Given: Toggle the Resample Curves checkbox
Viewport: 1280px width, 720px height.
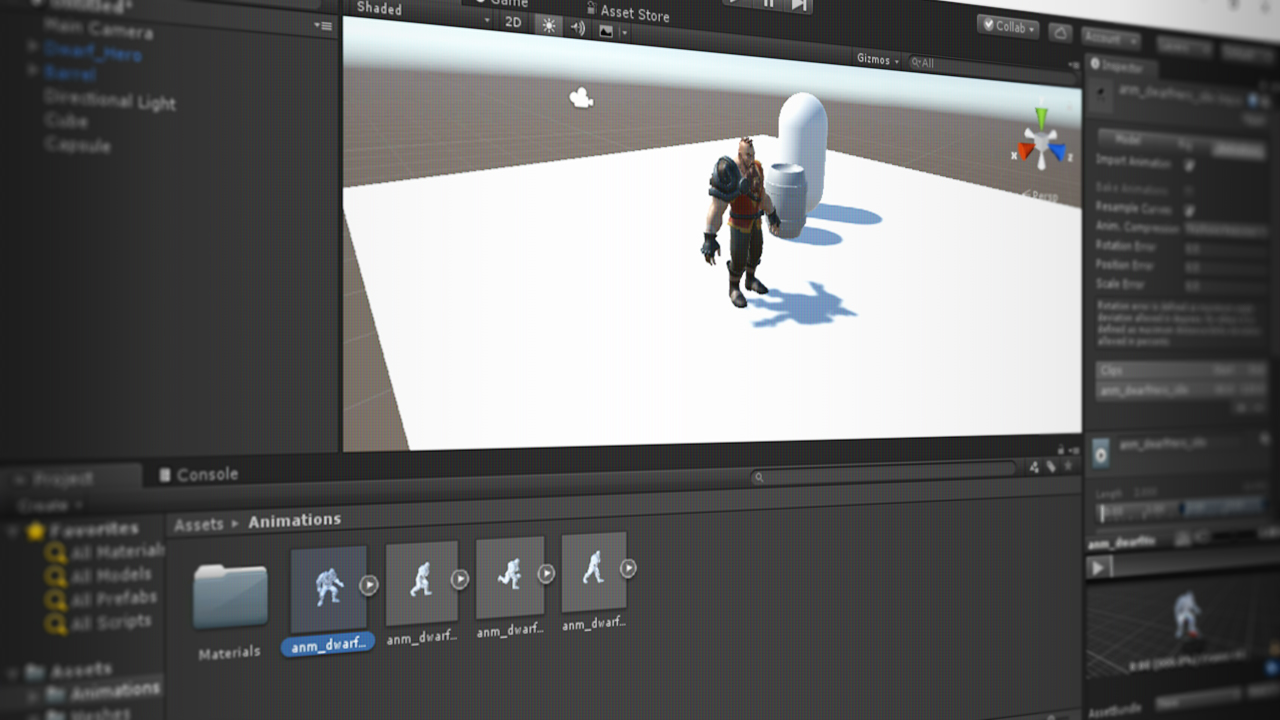Looking at the screenshot, I should coord(1190,210).
